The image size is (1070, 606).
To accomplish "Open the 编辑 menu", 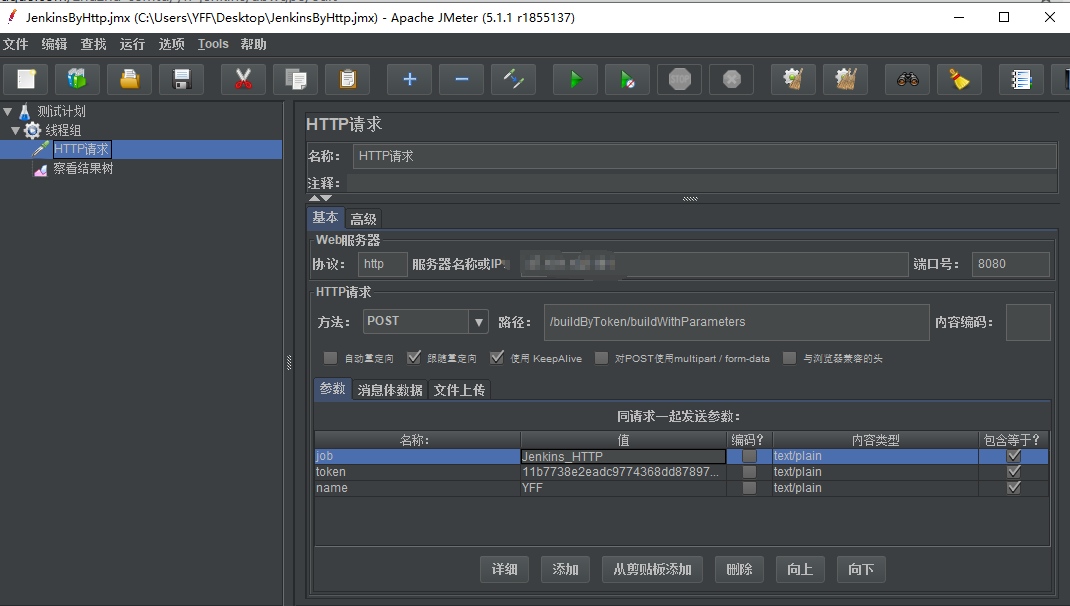I will tap(55, 44).
